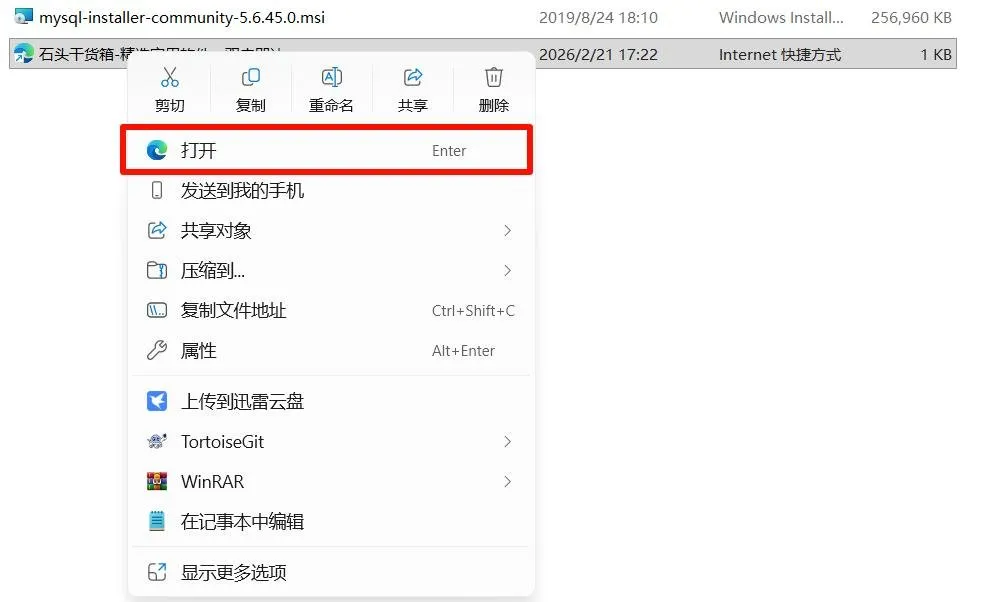Expand the TortoiseGit submenu arrow
This screenshot has width=987, height=602.
507,441
